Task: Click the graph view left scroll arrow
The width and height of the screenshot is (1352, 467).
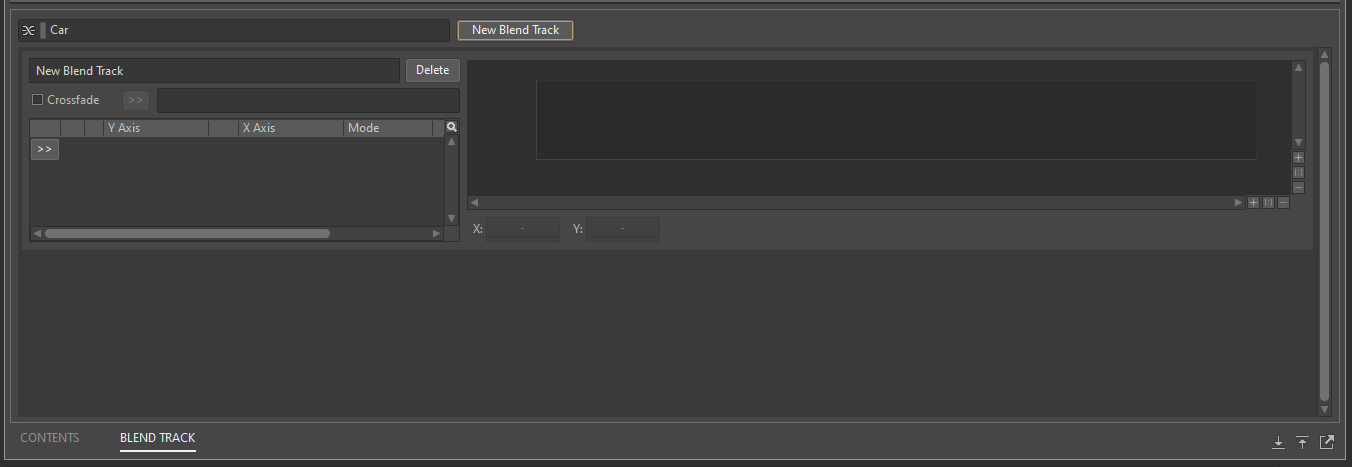Action: [x=474, y=202]
